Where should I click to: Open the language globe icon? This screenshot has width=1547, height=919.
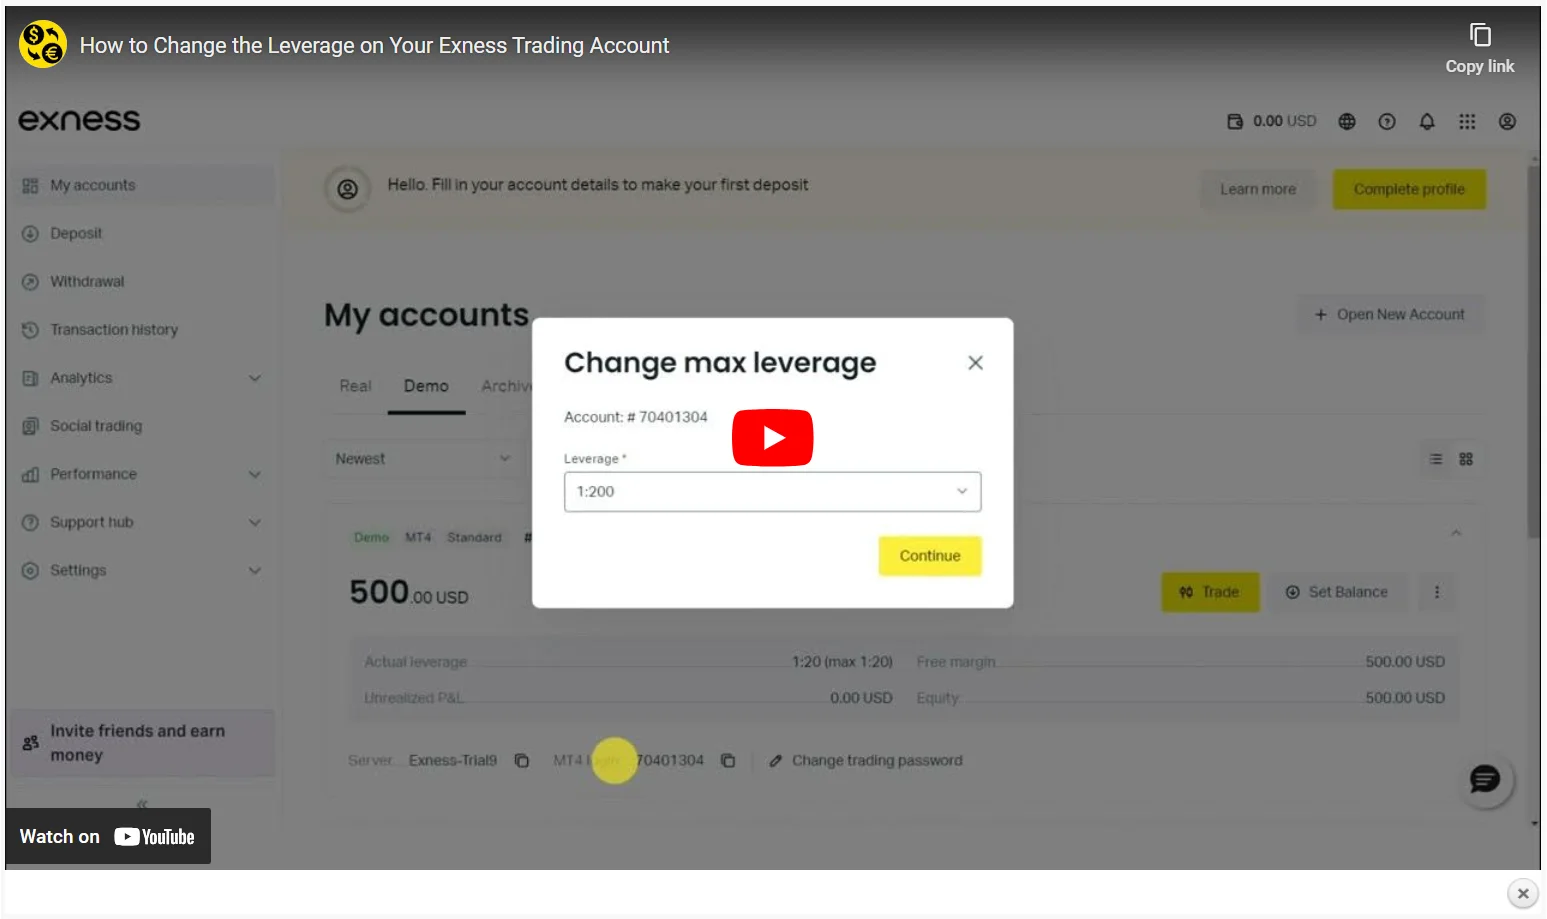click(x=1347, y=121)
